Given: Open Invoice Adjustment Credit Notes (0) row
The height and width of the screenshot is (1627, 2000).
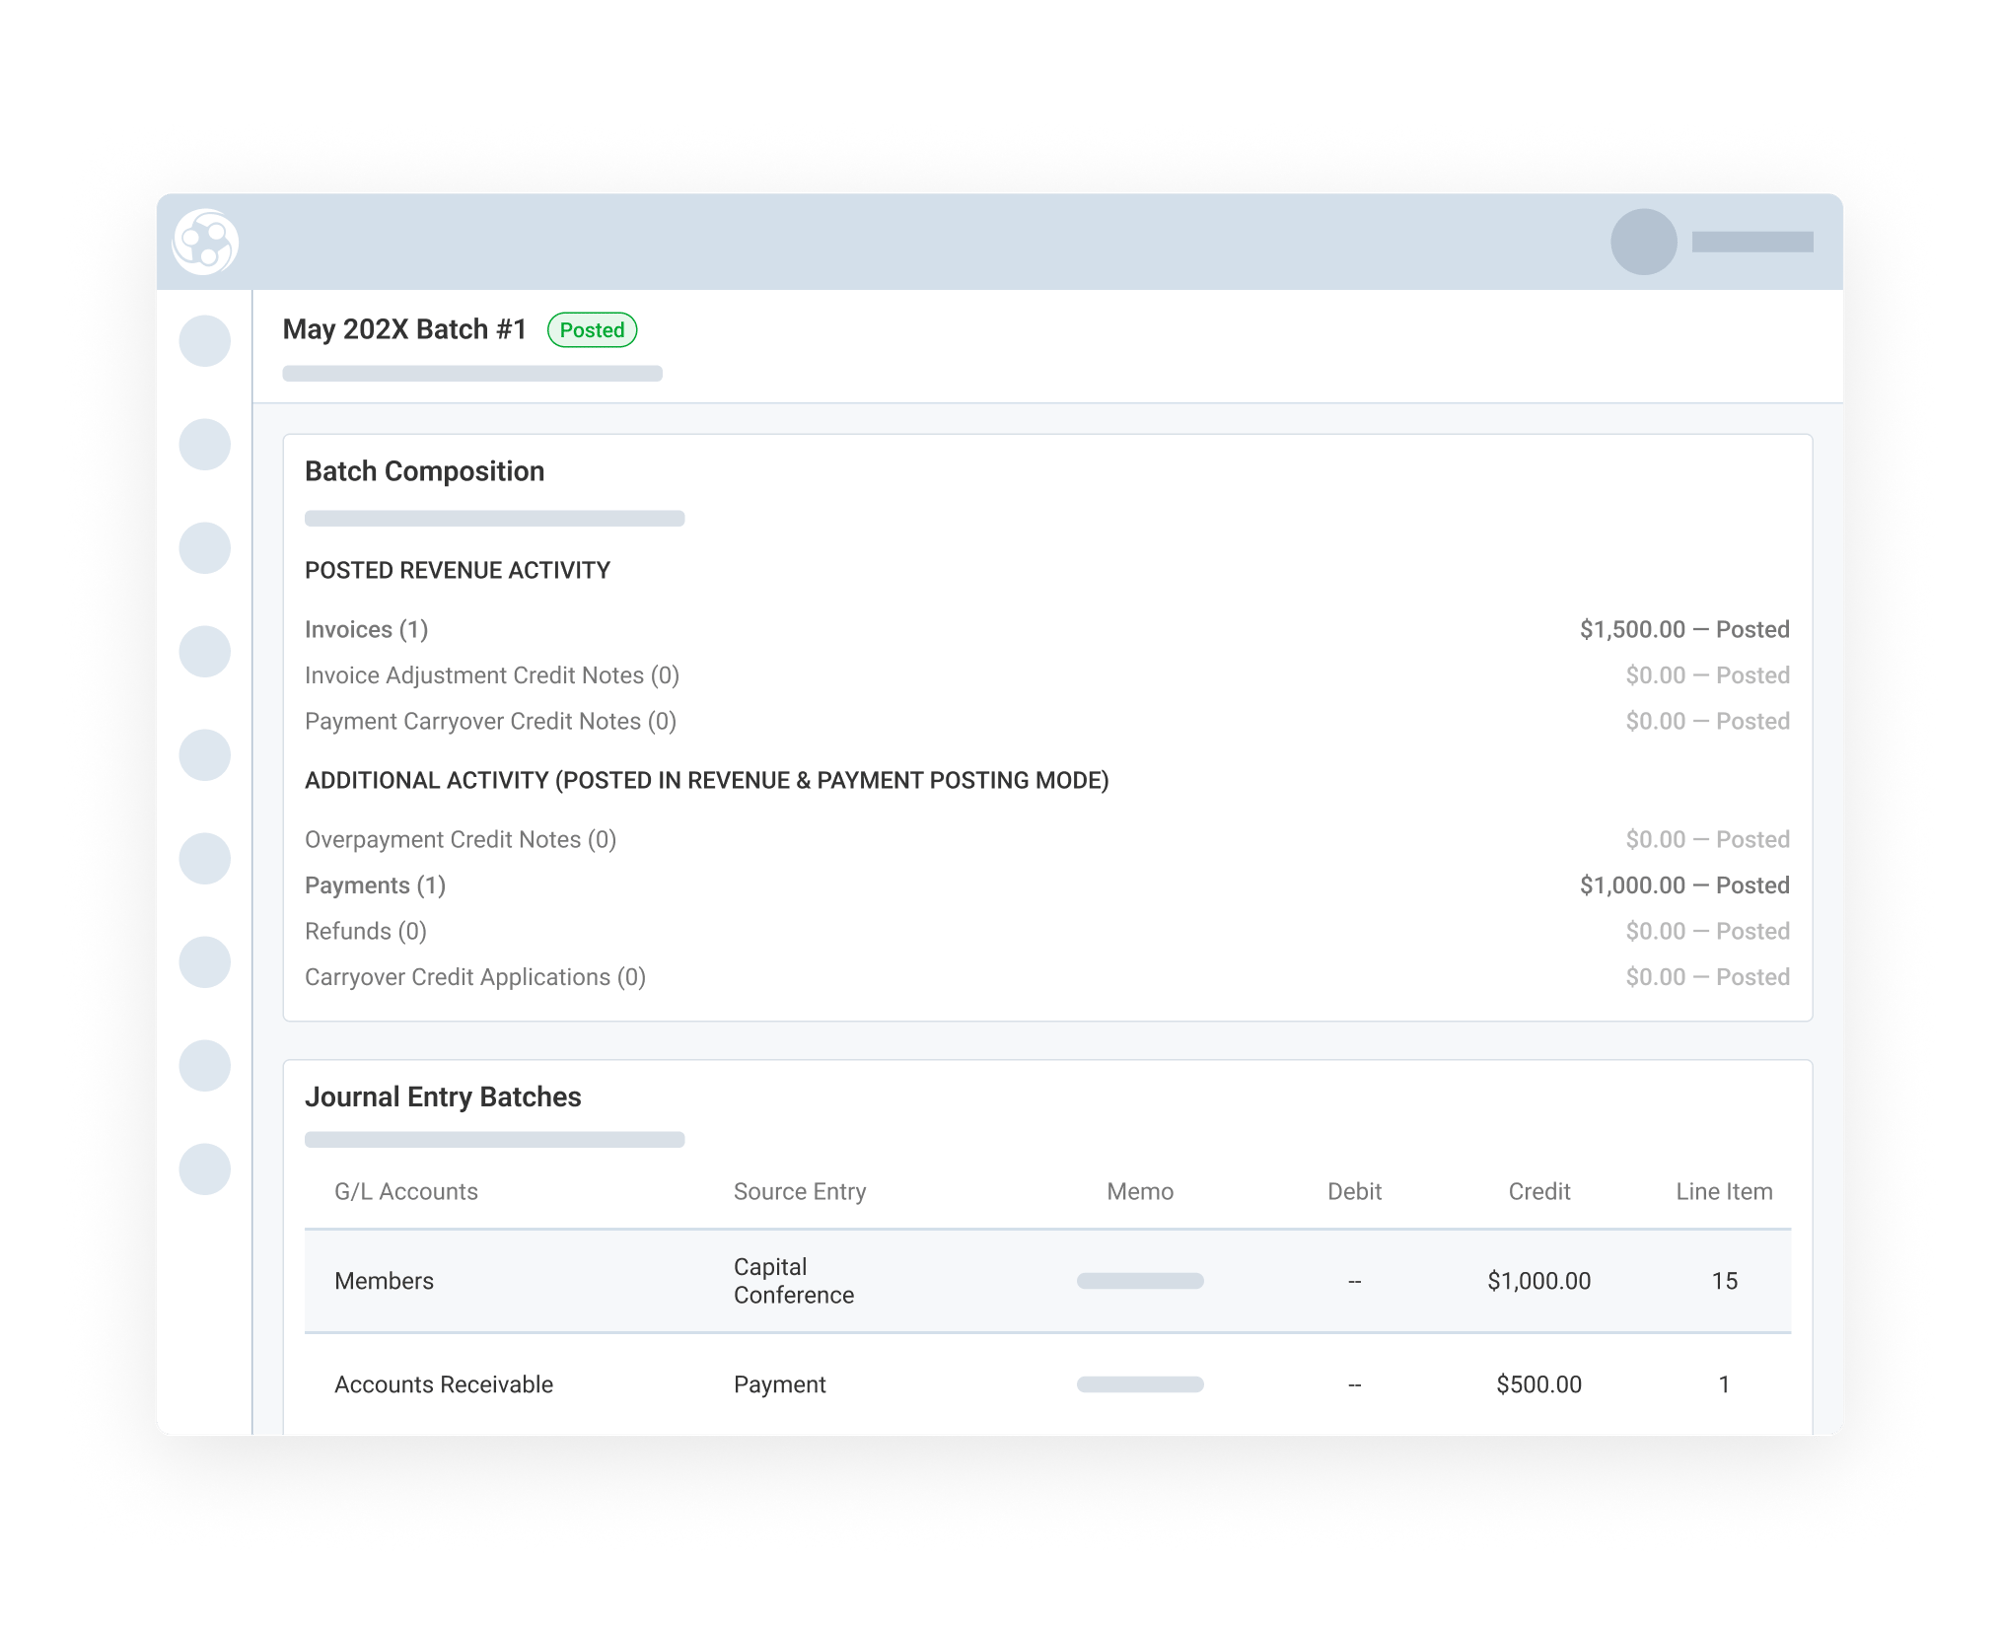Looking at the screenshot, I should (1047, 675).
